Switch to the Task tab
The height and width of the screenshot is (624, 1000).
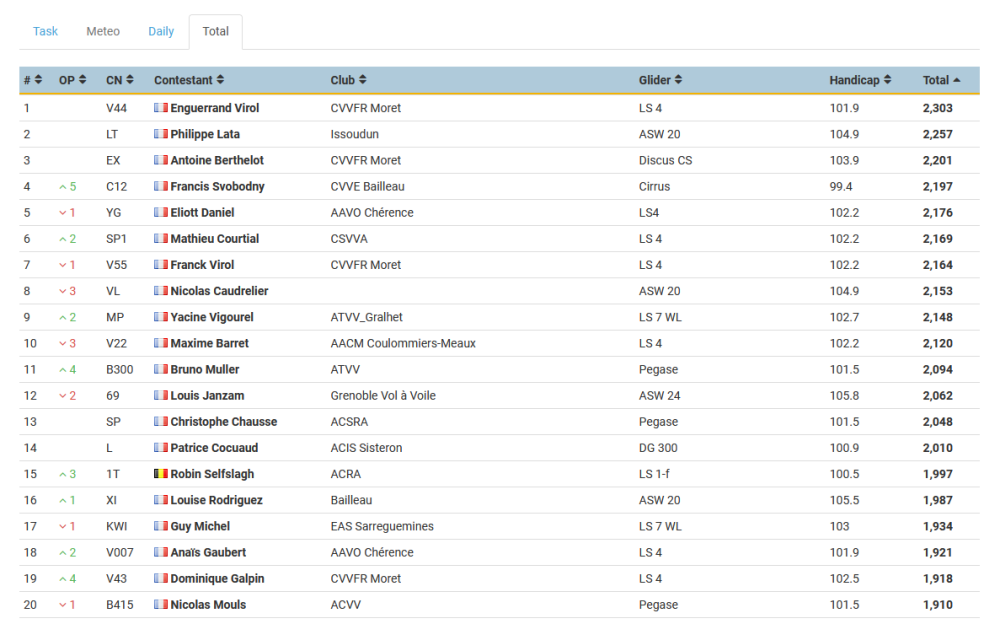(45, 31)
